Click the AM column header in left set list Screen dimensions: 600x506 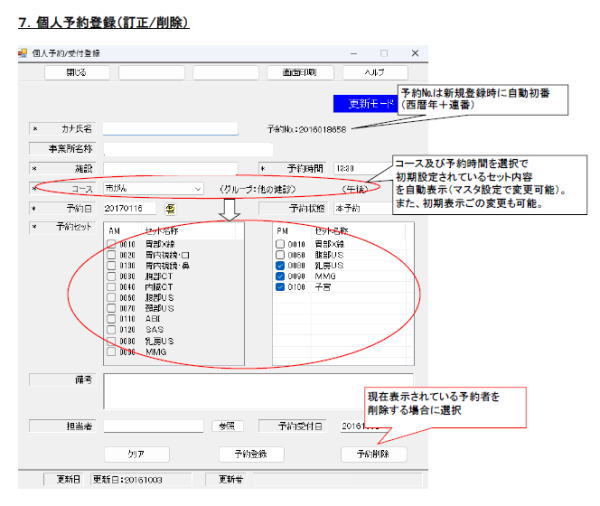(x=114, y=231)
